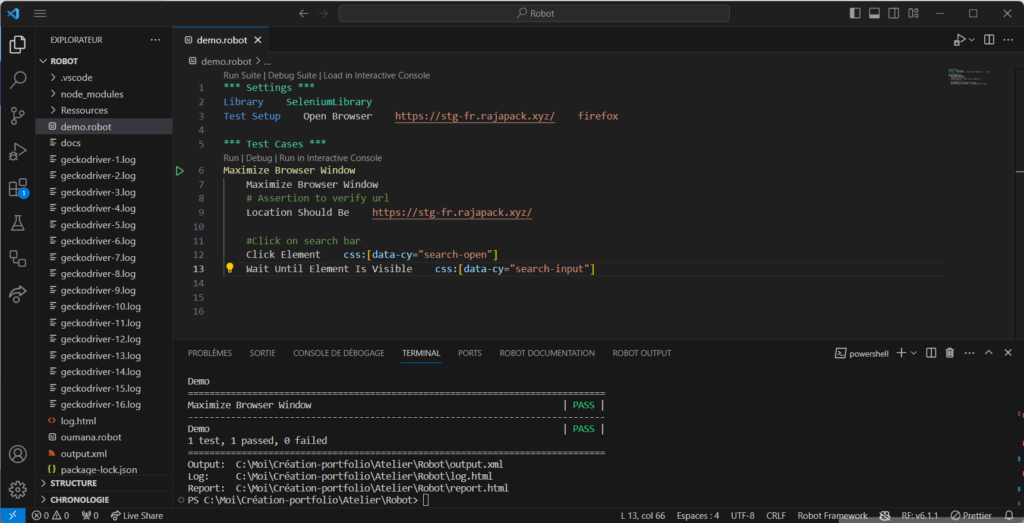Open the Testing flask icon view
Image resolution: width=1024 pixels, height=523 pixels.
pyautogui.click(x=17, y=223)
